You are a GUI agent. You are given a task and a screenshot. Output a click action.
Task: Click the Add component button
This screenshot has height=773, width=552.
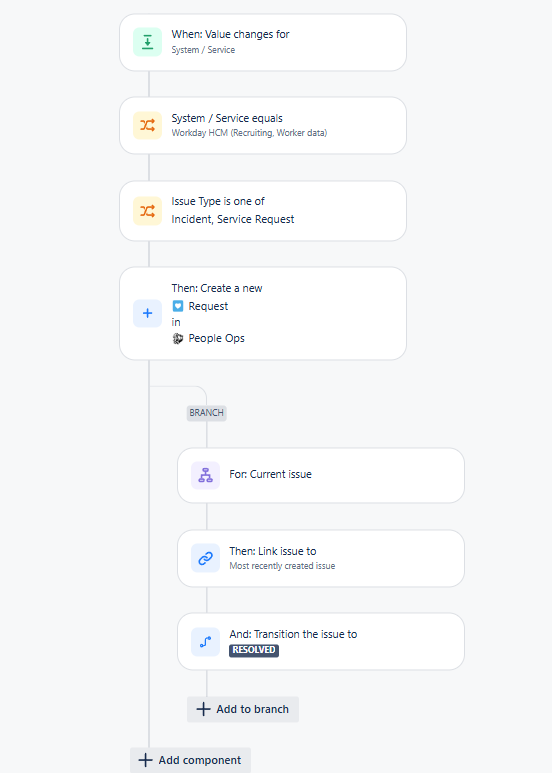point(190,760)
